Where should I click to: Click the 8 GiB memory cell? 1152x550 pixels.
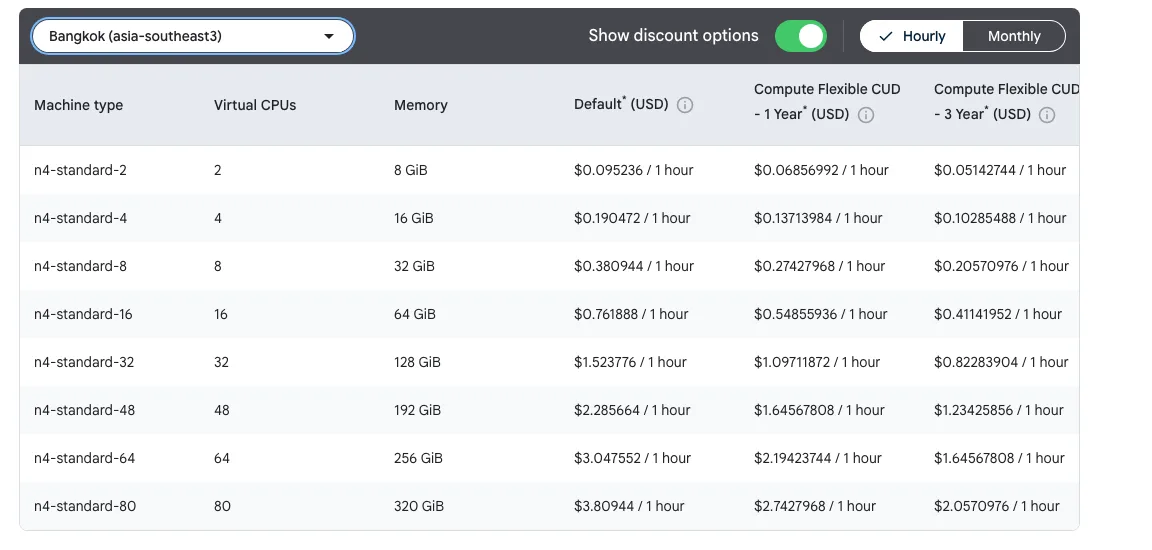click(411, 170)
